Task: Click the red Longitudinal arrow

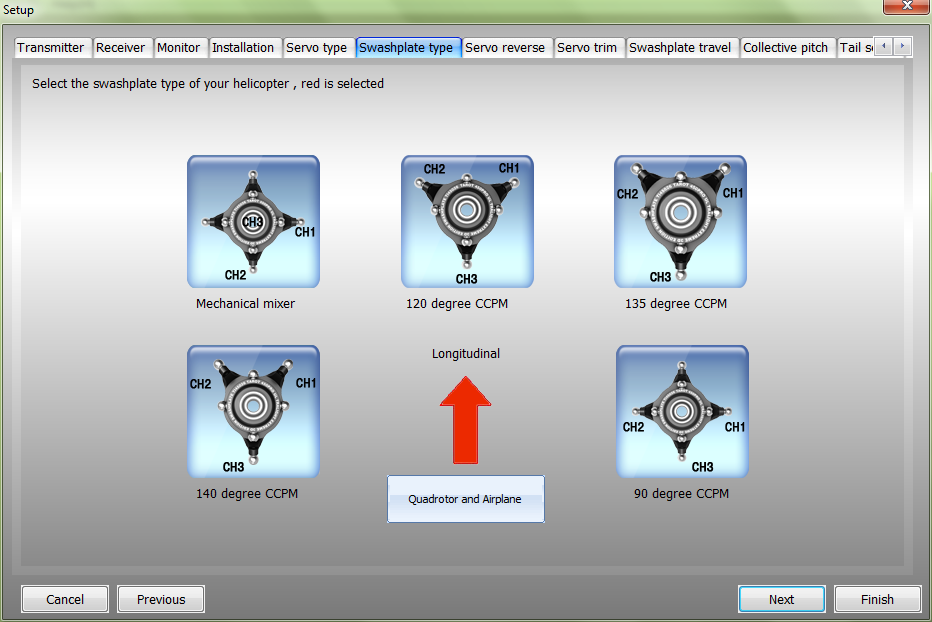Action: (x=466, y=419)
